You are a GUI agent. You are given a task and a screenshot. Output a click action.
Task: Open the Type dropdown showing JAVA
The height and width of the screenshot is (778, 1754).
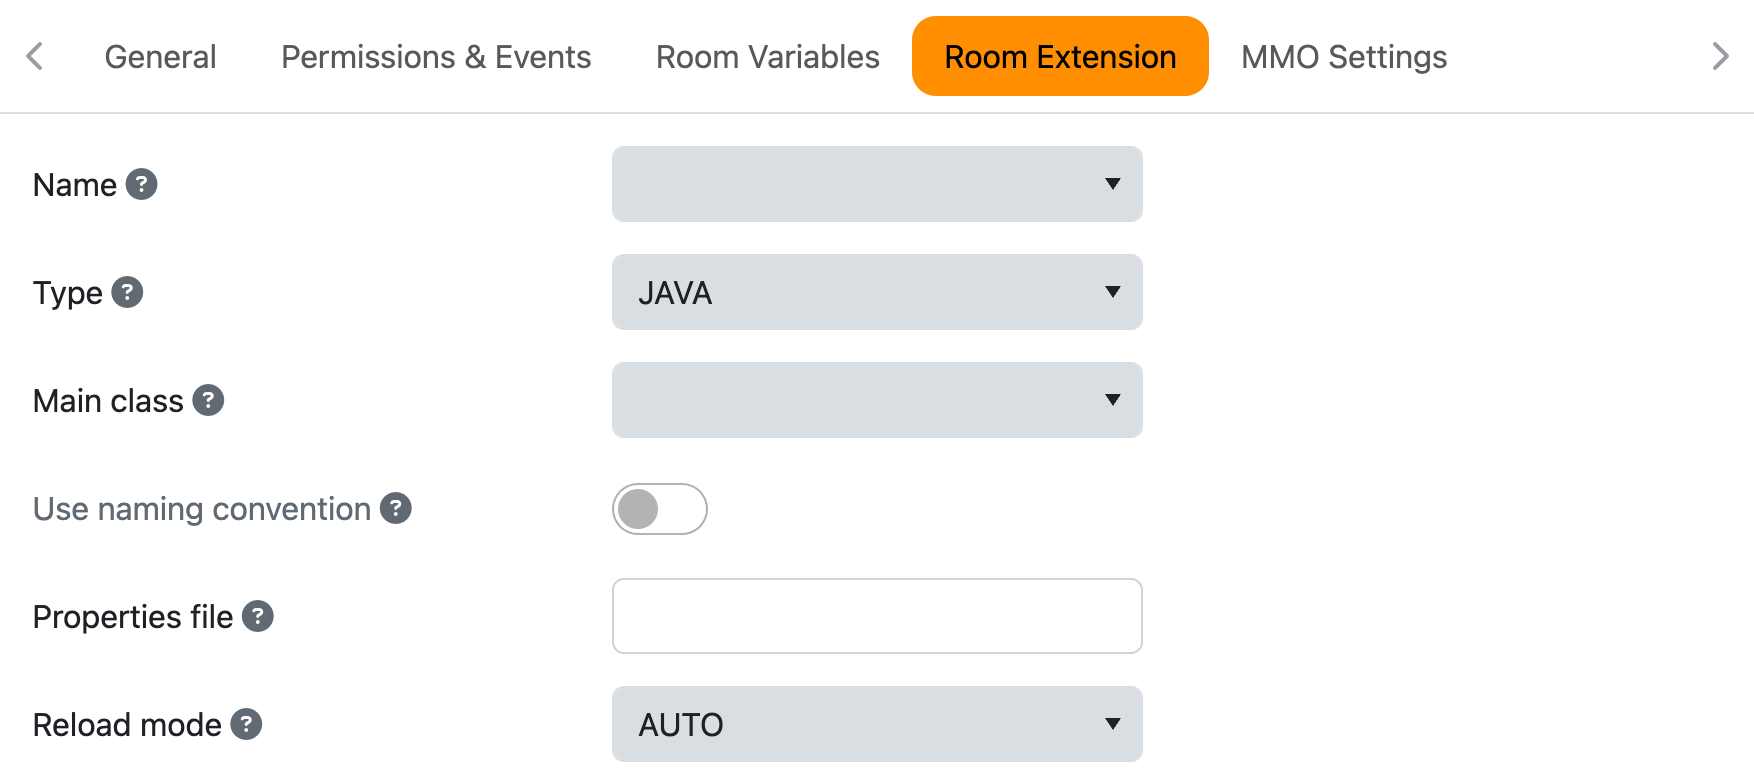877,292
